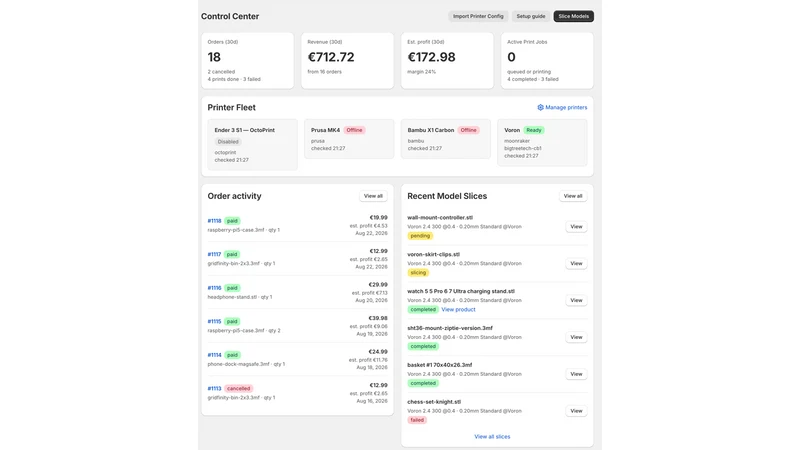Click the Ready badge on Voron
This screenshot has height=450, width=800.
click(534, 130)
